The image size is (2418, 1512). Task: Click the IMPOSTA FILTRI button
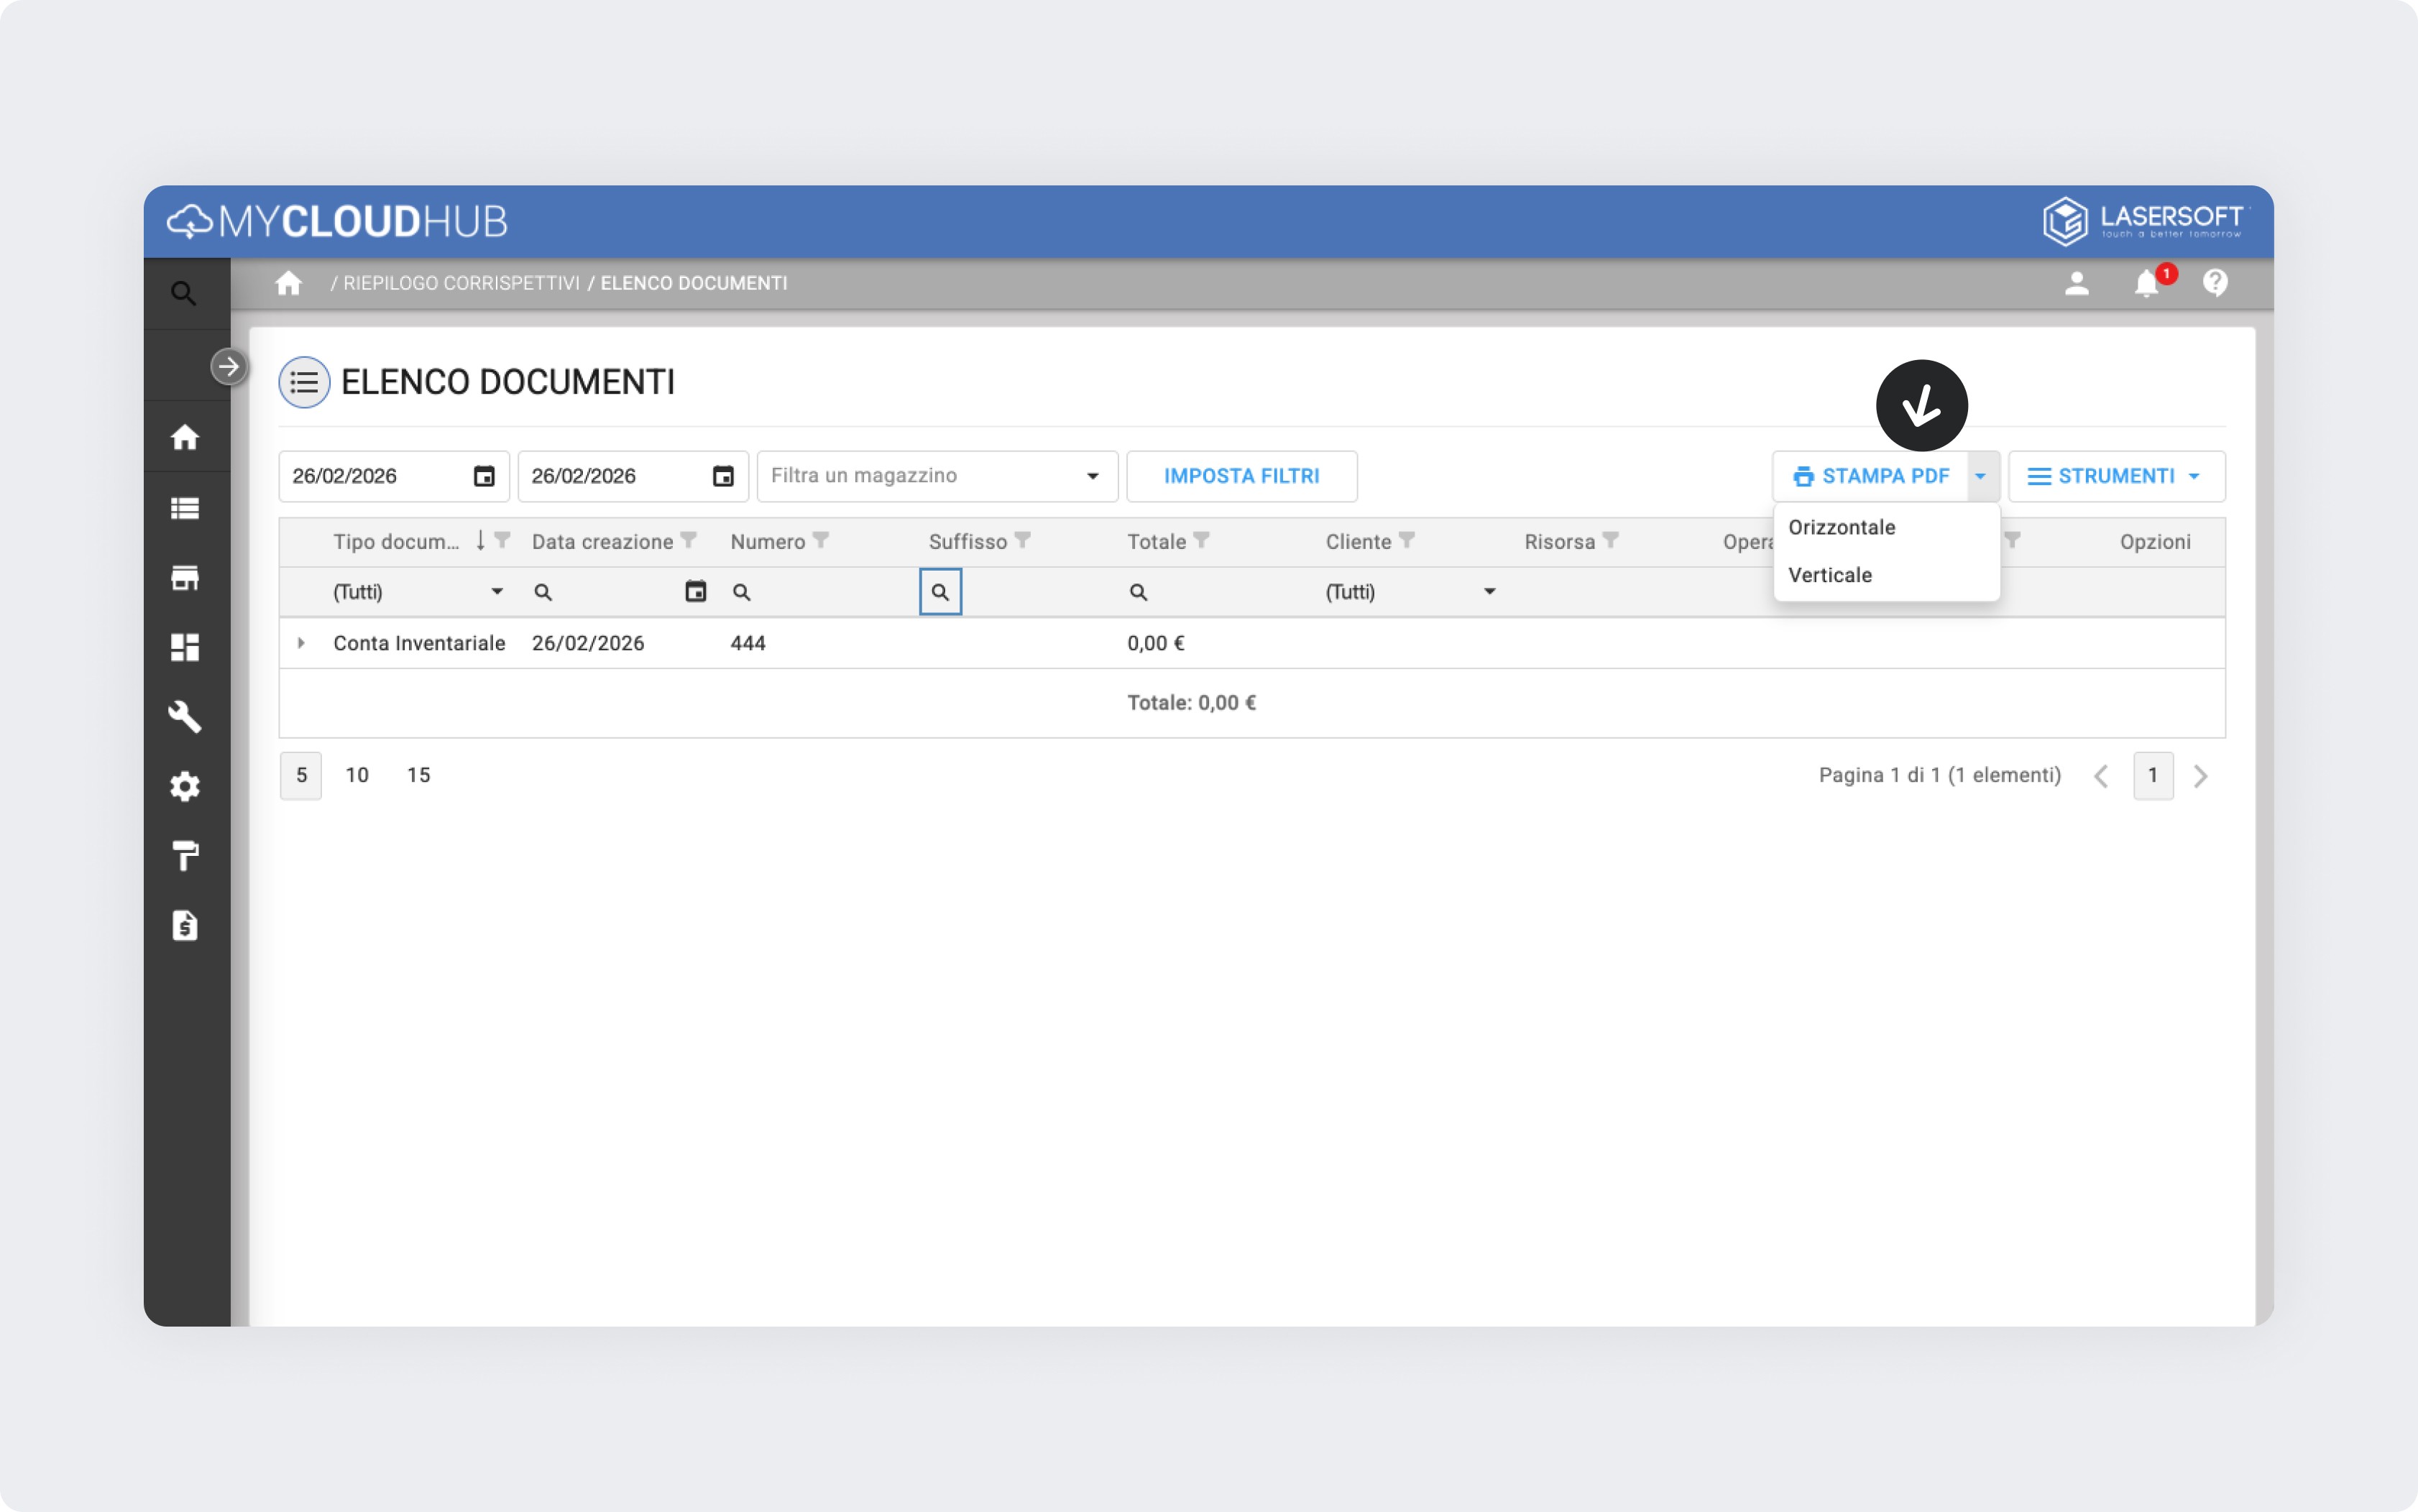[x=1241, y=476]
